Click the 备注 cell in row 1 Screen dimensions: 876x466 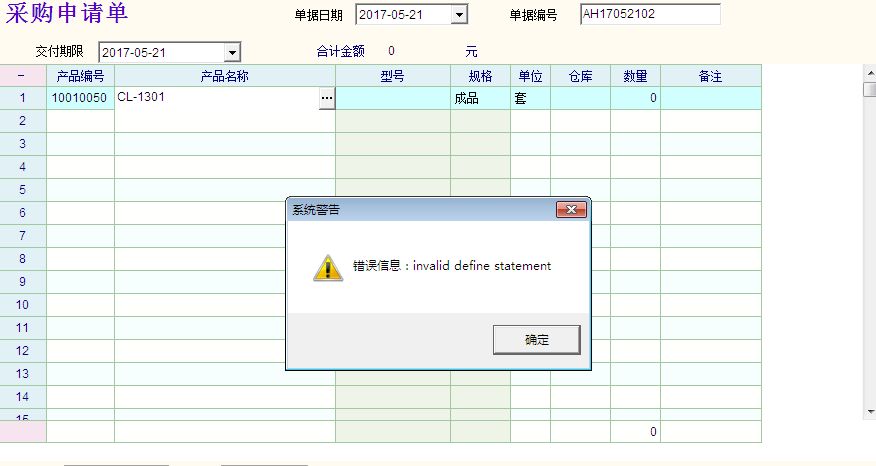[710, 98]
